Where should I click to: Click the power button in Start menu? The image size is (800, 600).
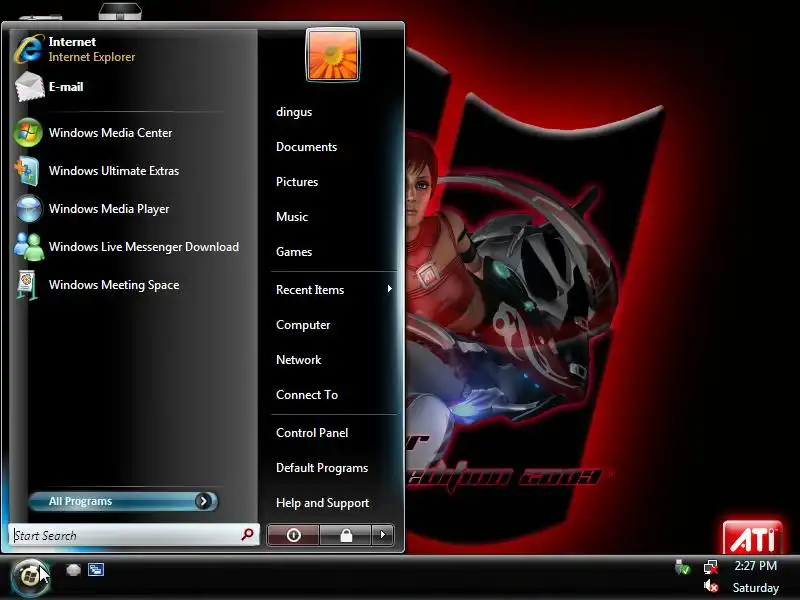tap(293, 535)
